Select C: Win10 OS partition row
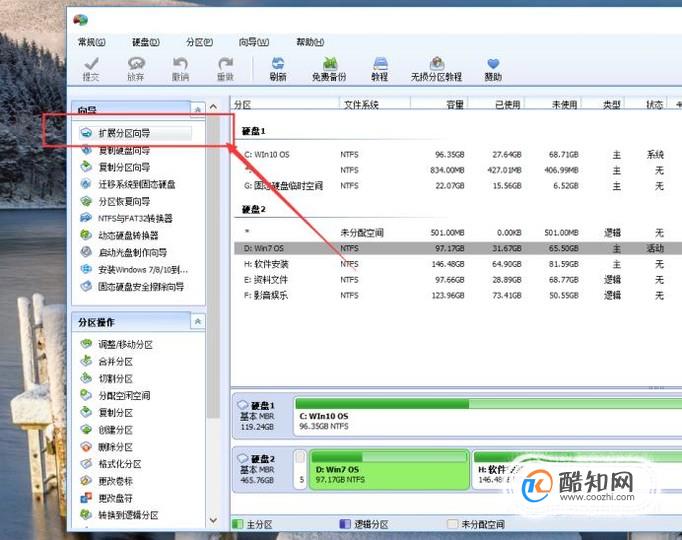 pos(457,154)
